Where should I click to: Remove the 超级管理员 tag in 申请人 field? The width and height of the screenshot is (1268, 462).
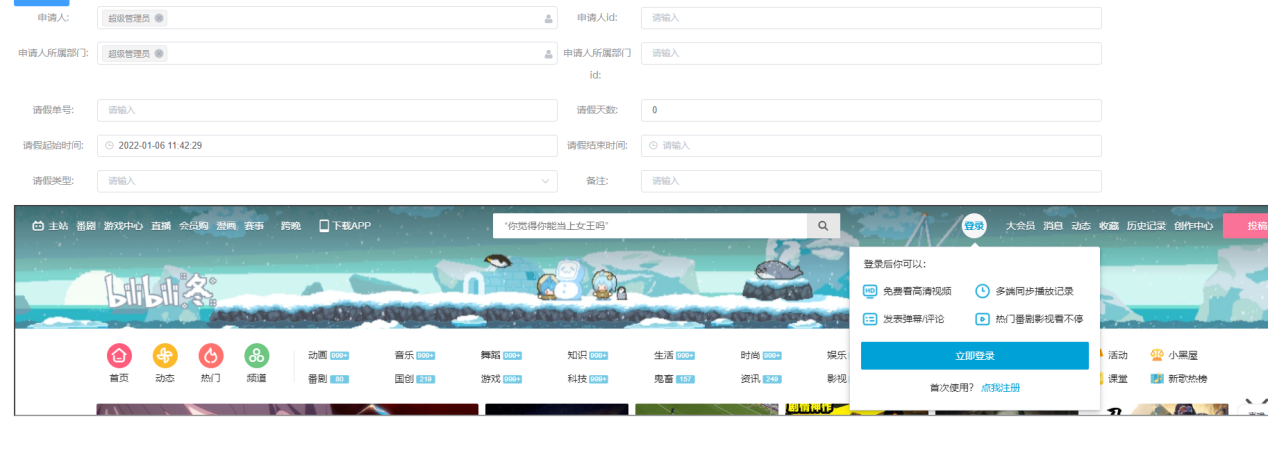(x=159, y=18)
